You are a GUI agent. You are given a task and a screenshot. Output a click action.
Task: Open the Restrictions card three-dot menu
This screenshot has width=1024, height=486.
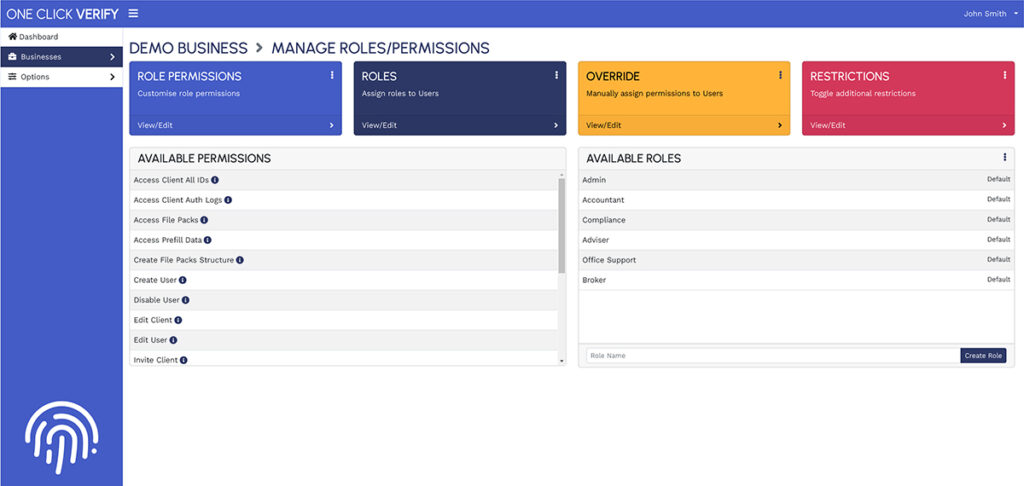[1004, 75]
